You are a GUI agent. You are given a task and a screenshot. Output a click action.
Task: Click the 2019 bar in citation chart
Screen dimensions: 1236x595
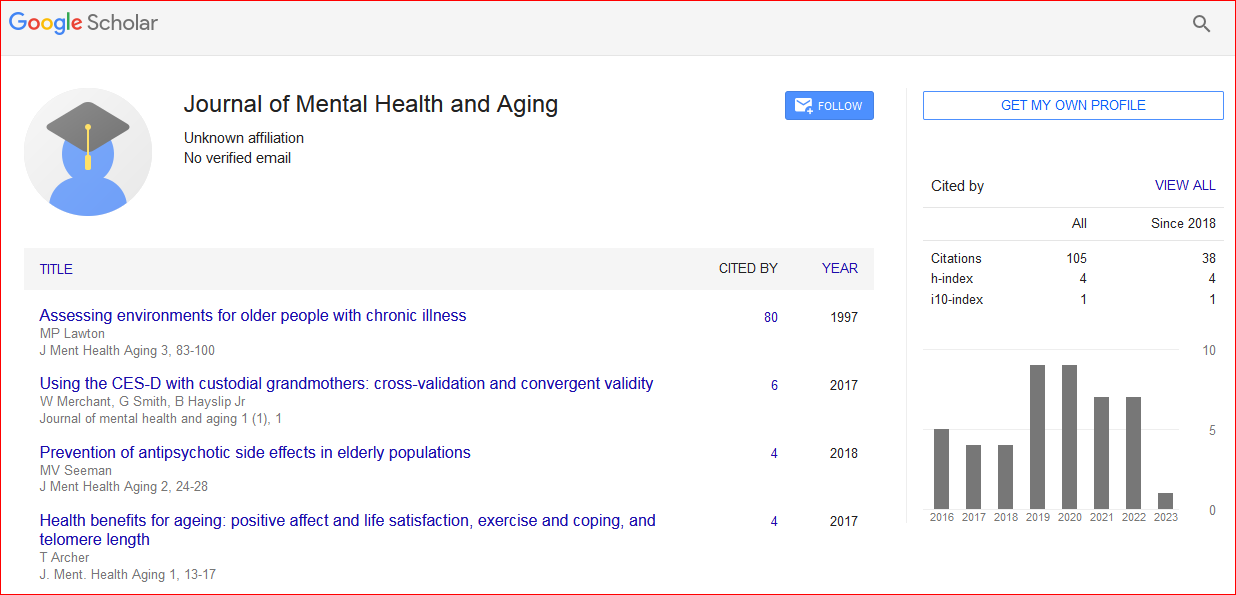[x=1038, y=436]
